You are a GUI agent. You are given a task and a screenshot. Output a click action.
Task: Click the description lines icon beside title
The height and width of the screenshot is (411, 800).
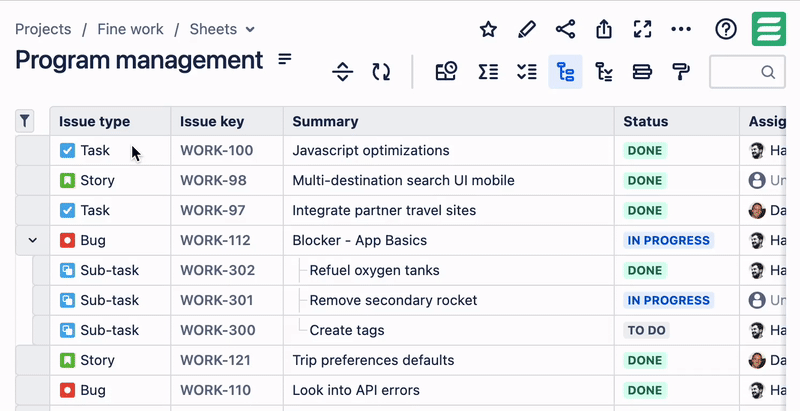[x=285, y=59]
